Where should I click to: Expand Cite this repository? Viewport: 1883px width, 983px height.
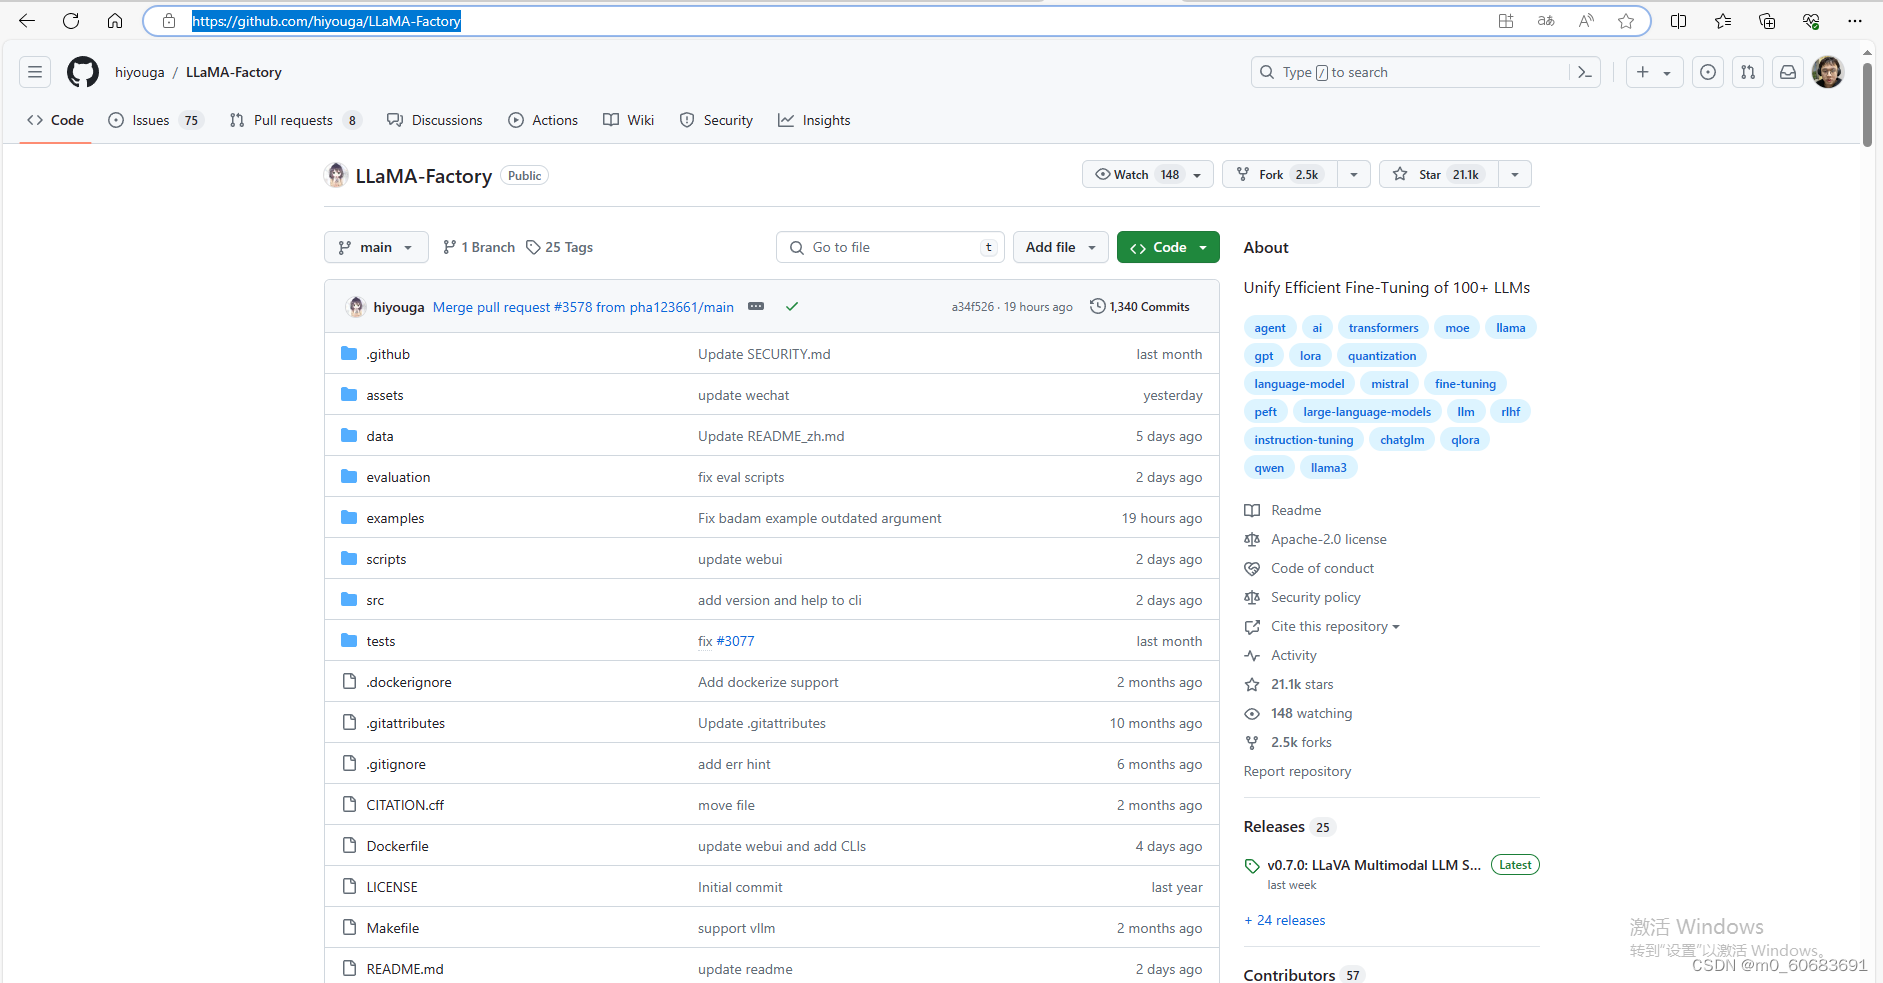(1335, 626)
